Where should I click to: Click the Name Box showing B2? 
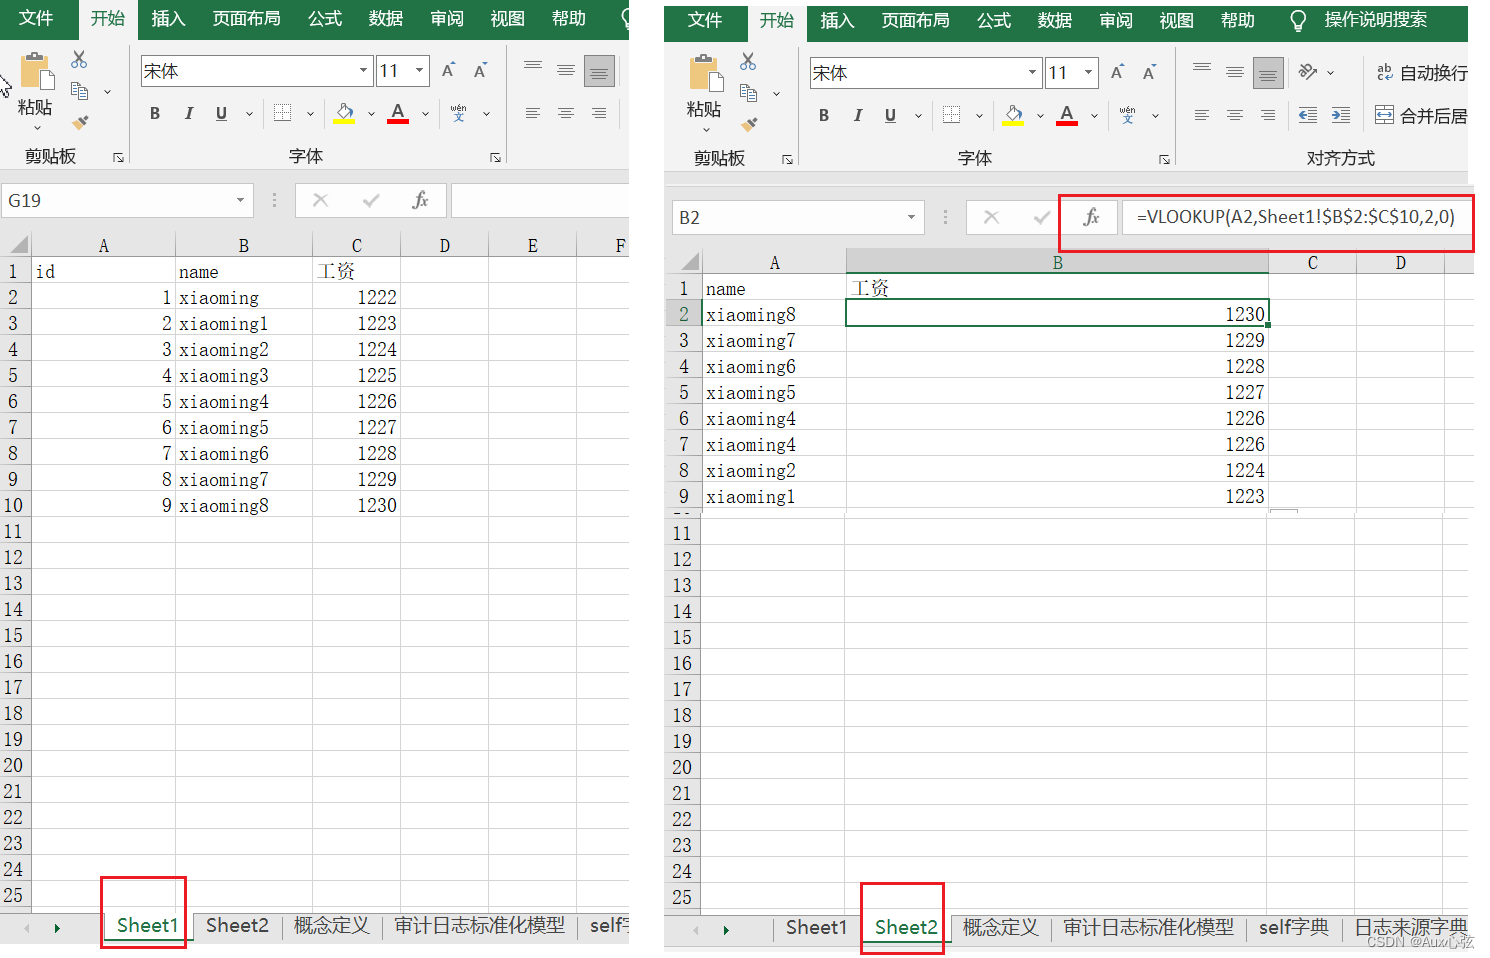(x=797, y=217)
